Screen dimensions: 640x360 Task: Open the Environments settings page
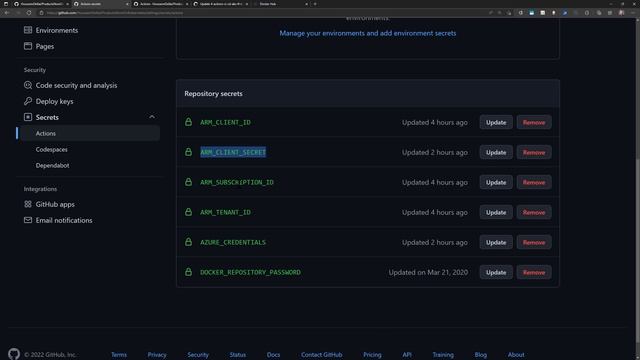(57, 30)
